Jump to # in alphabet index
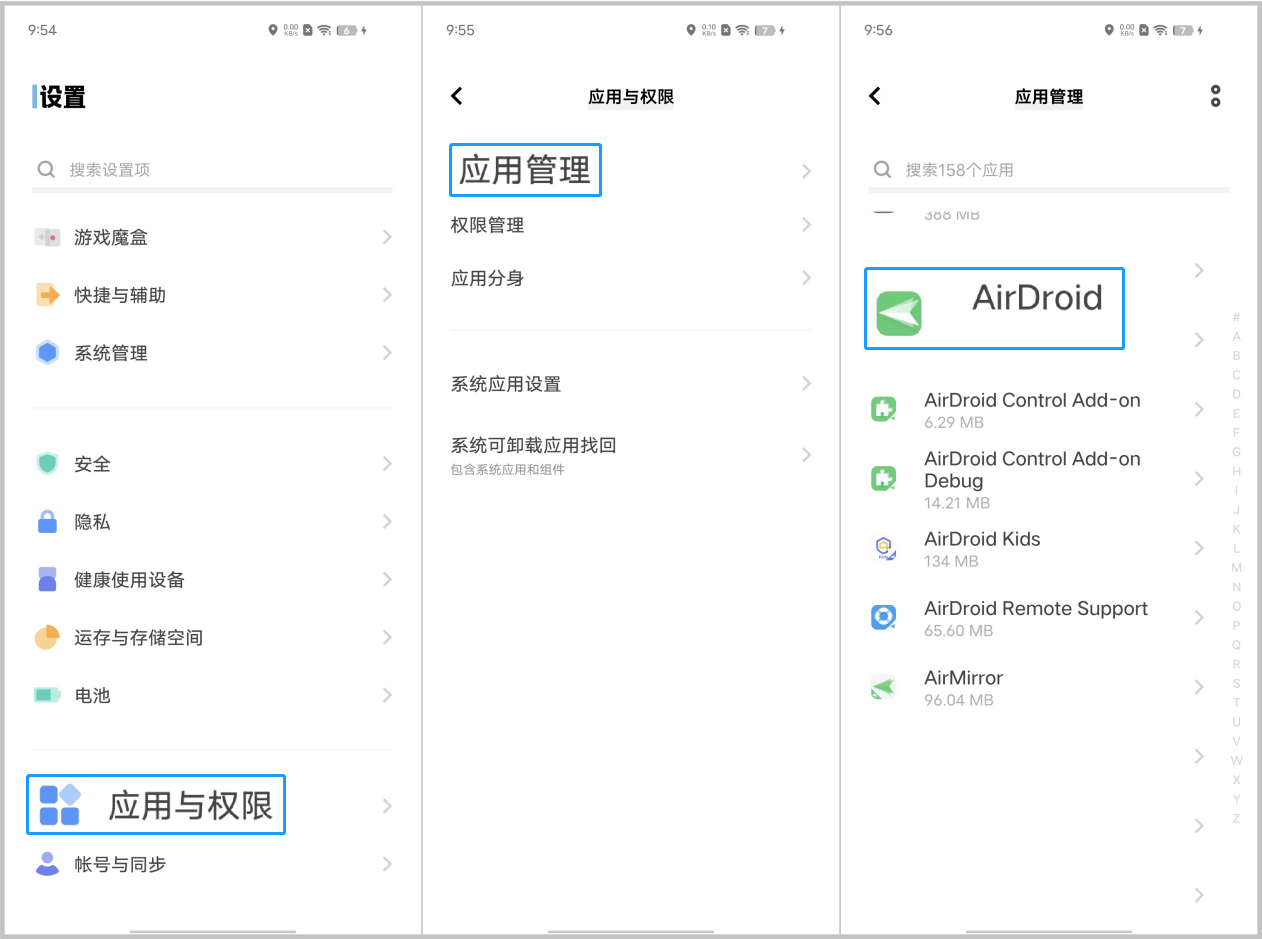The width and height of the screenshot is (1262, 939). [1236, 317]
